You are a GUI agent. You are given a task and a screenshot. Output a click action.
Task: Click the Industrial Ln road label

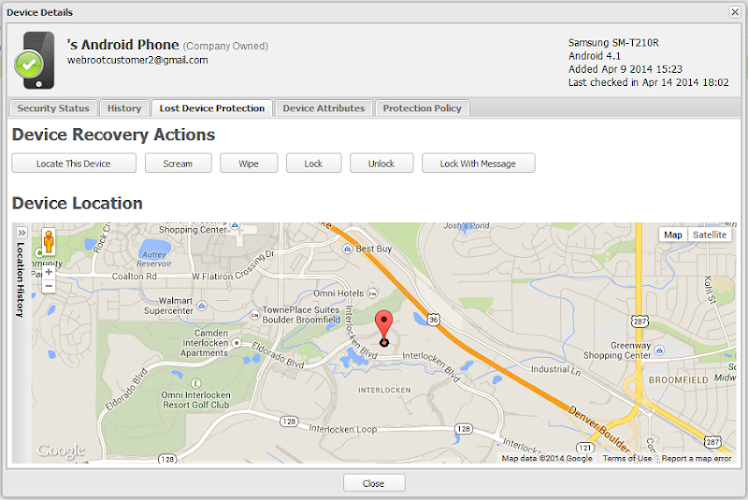[556, 370]
